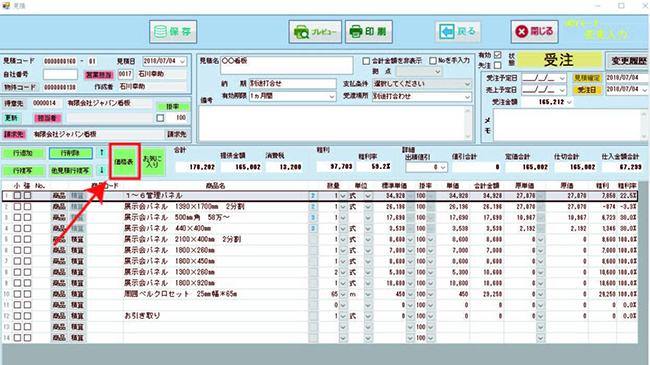The height and width of the screenshot is (365, 650).
Task: Click the blue number icon on the 440×400mm row
Action: [x=313, y=229]
